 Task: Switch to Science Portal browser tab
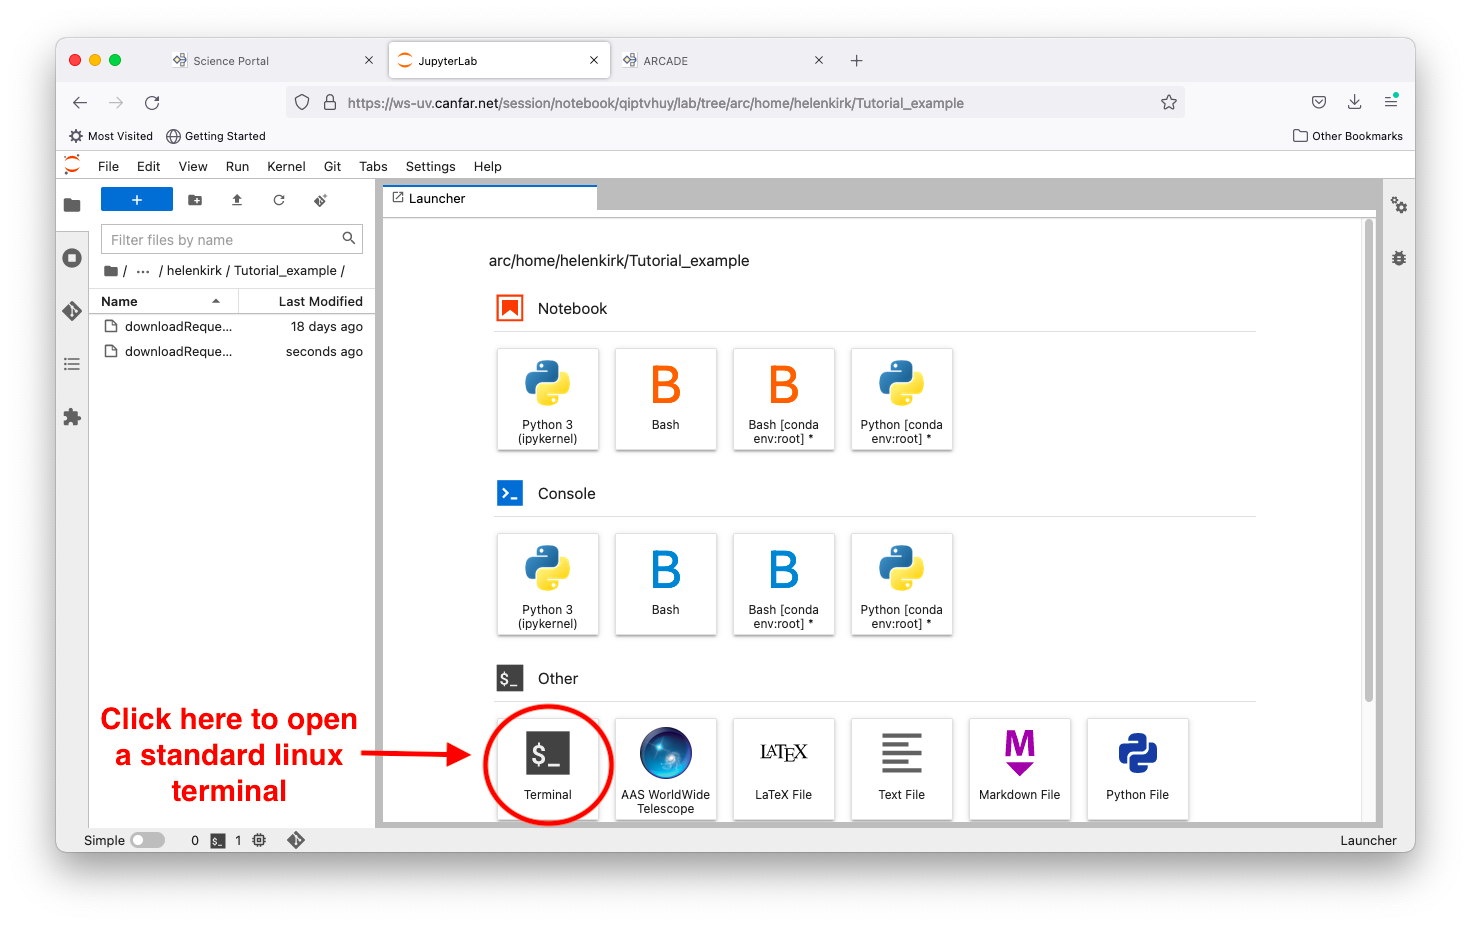[272, 60]
